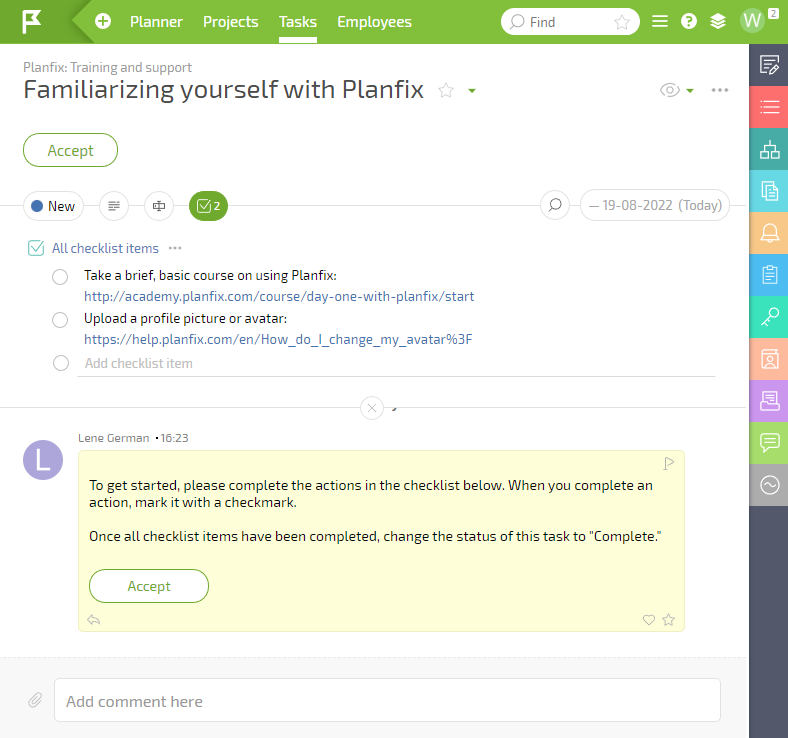Star the Lene German comment

click(668, 620)
